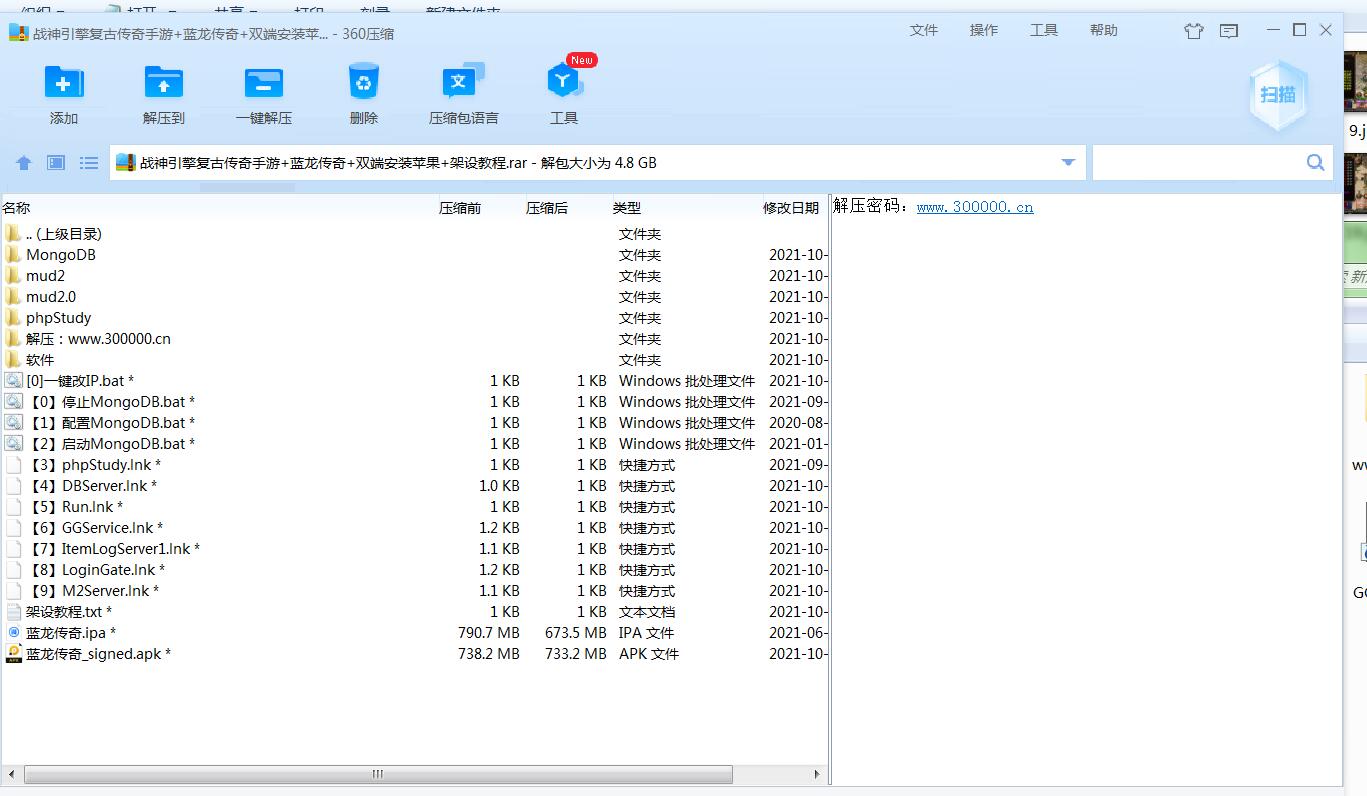The image size is (1367, 796).
Task: Click the search magnifier icon
Action: coord(1315,163)
